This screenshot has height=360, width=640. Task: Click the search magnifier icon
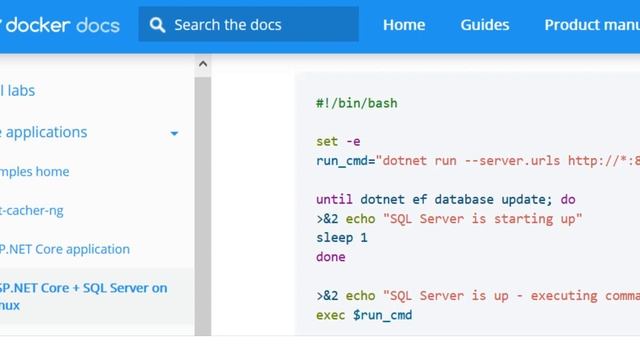[157, 25]
